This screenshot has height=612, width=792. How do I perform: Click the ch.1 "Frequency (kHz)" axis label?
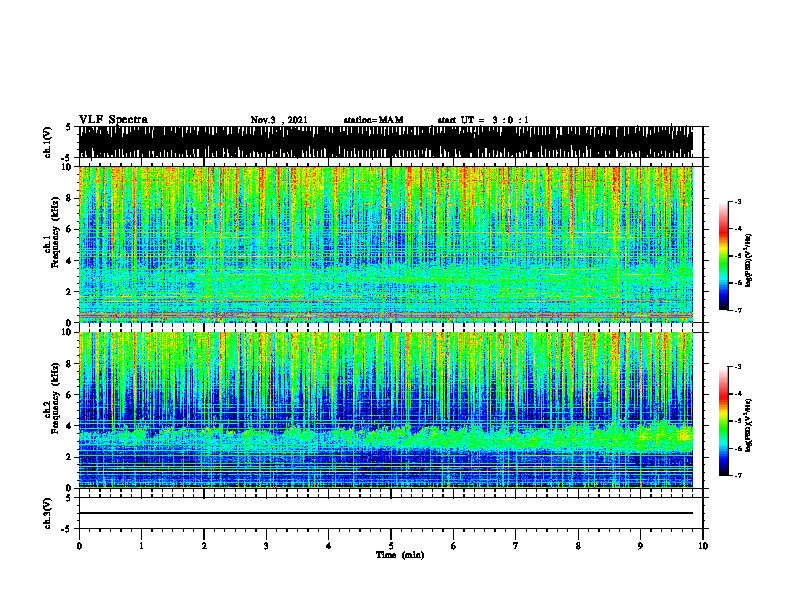point(55,232)
